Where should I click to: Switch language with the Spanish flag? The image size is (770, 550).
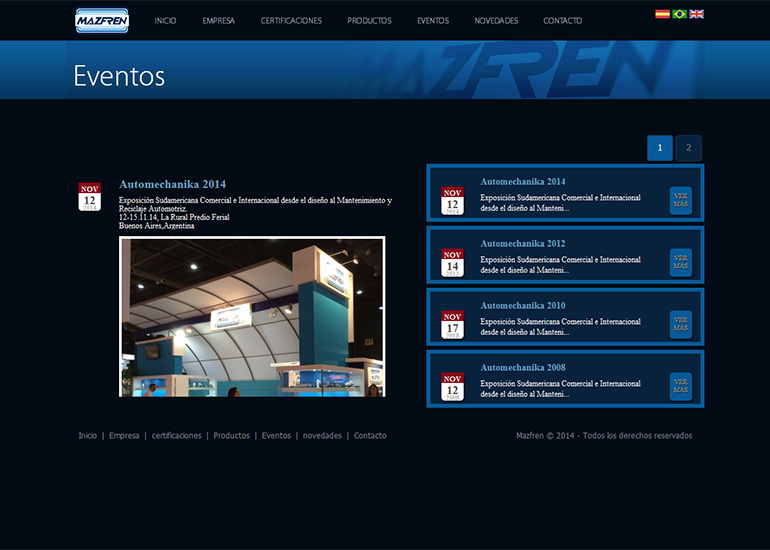(x=662, y=14)
